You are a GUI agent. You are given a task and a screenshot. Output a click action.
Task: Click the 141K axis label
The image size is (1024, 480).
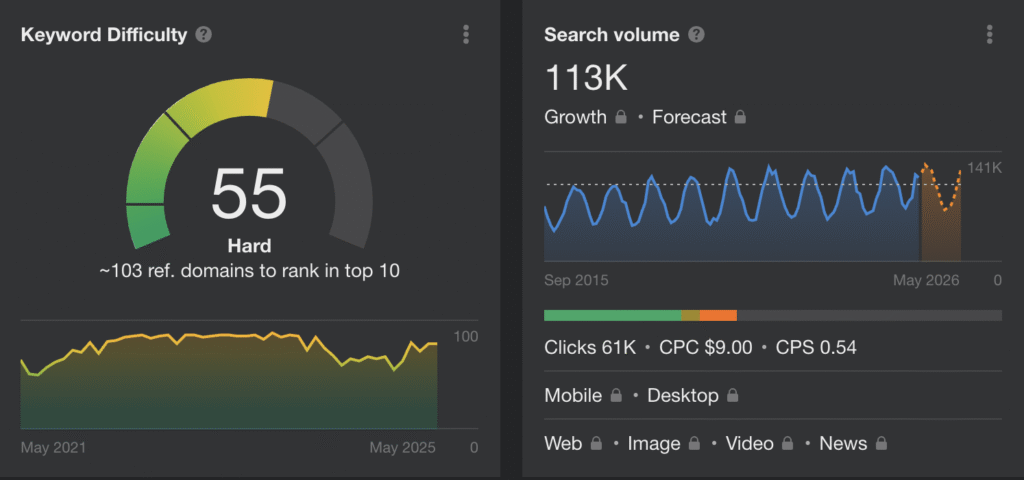[x=984, y=168]
